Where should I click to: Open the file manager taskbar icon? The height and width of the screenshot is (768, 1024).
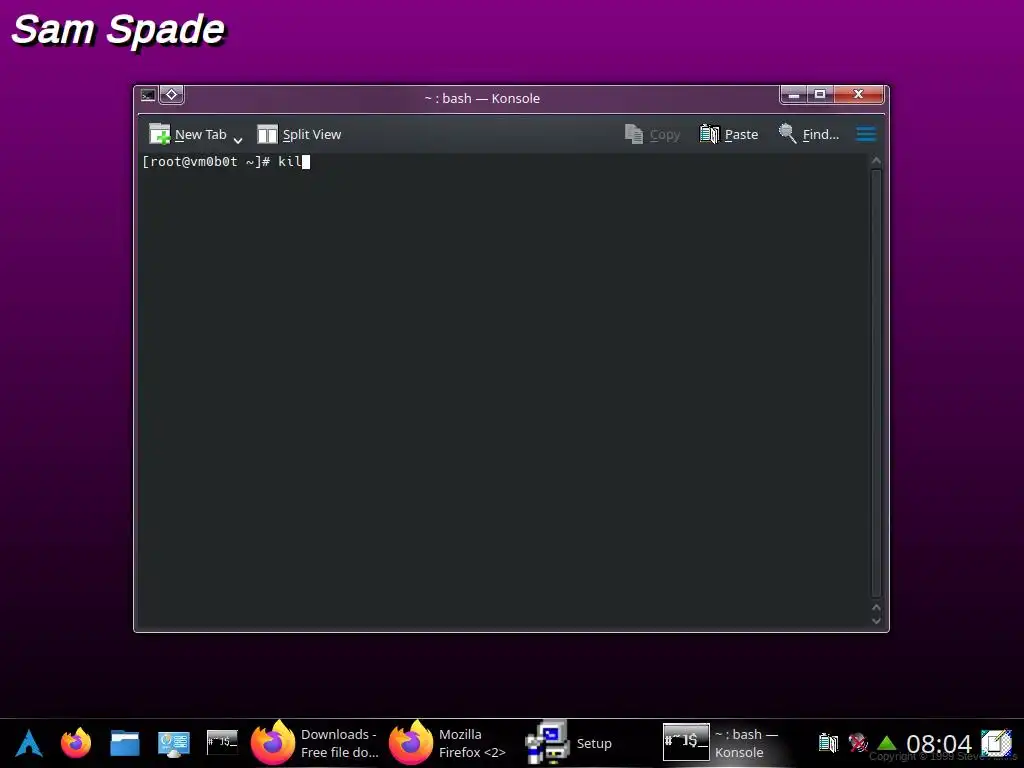click(125, 743)
